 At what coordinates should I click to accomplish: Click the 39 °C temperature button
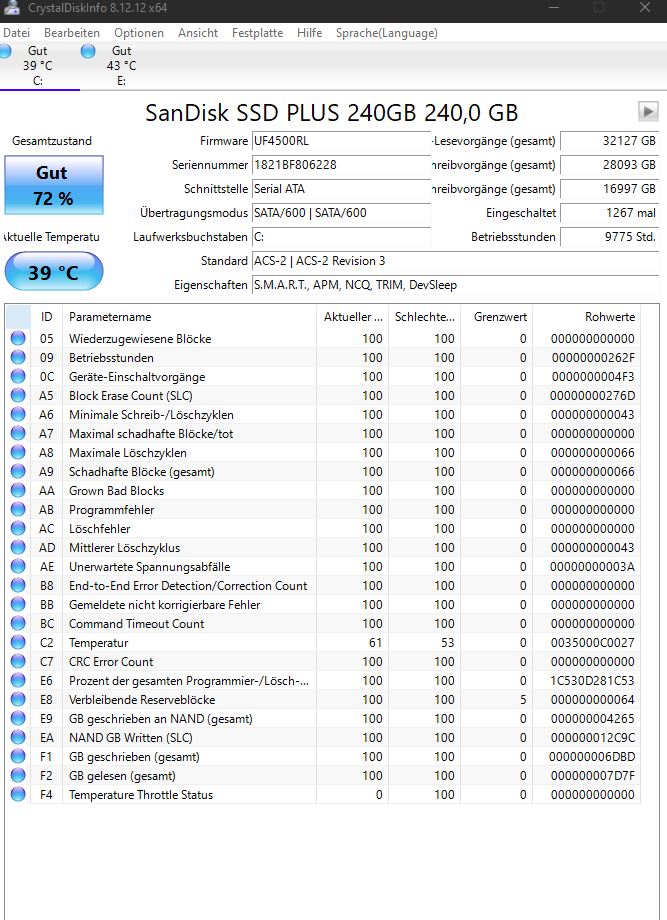point(53,272)
